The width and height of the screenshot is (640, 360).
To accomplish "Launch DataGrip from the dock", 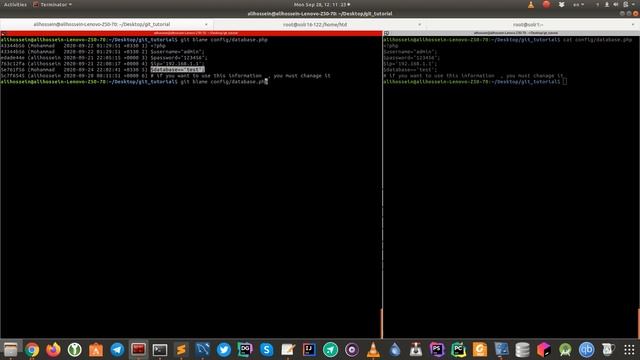I will pyautogui.click(x=245, y=350).
